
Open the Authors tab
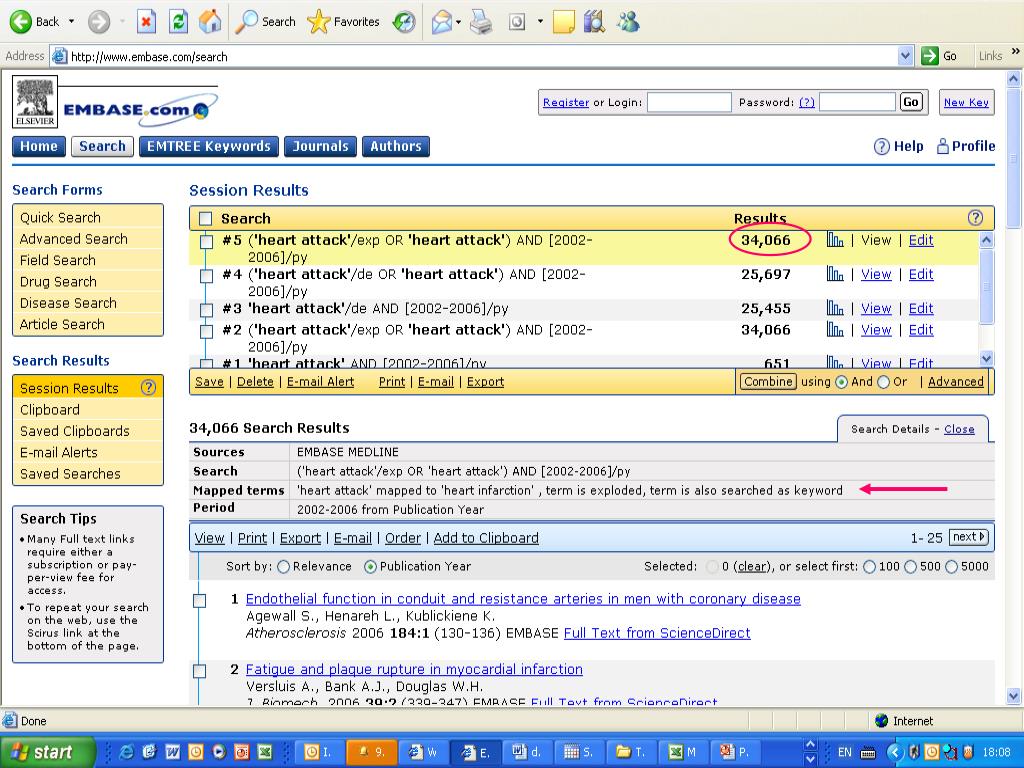(x=396, y=146)
